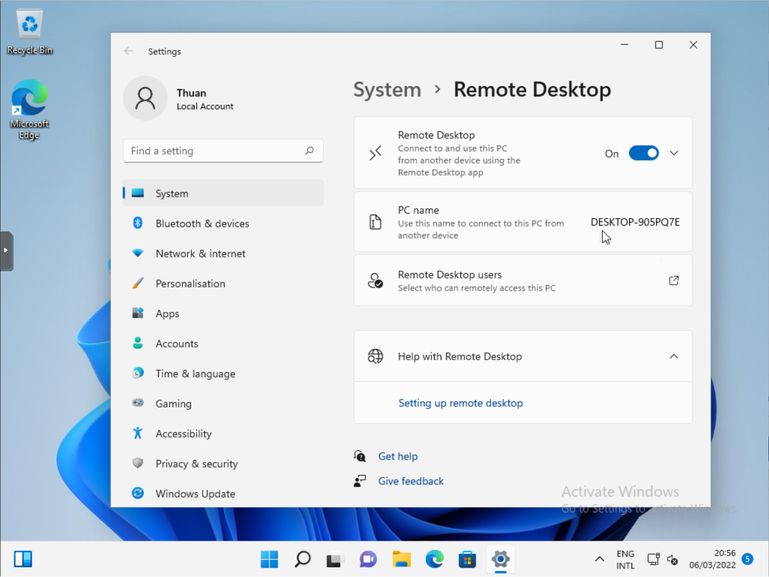This screenshot has height=577, width=769.
Task: Open the Get help link
Action: (398, 456)
